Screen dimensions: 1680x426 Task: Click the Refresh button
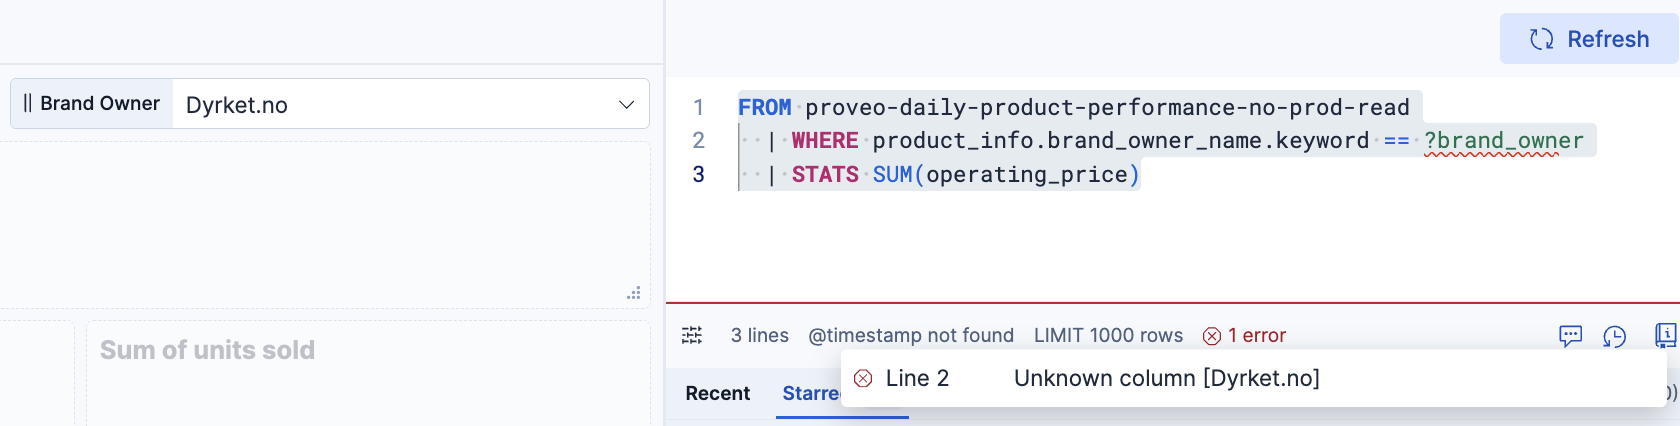tap(1589, 39)
